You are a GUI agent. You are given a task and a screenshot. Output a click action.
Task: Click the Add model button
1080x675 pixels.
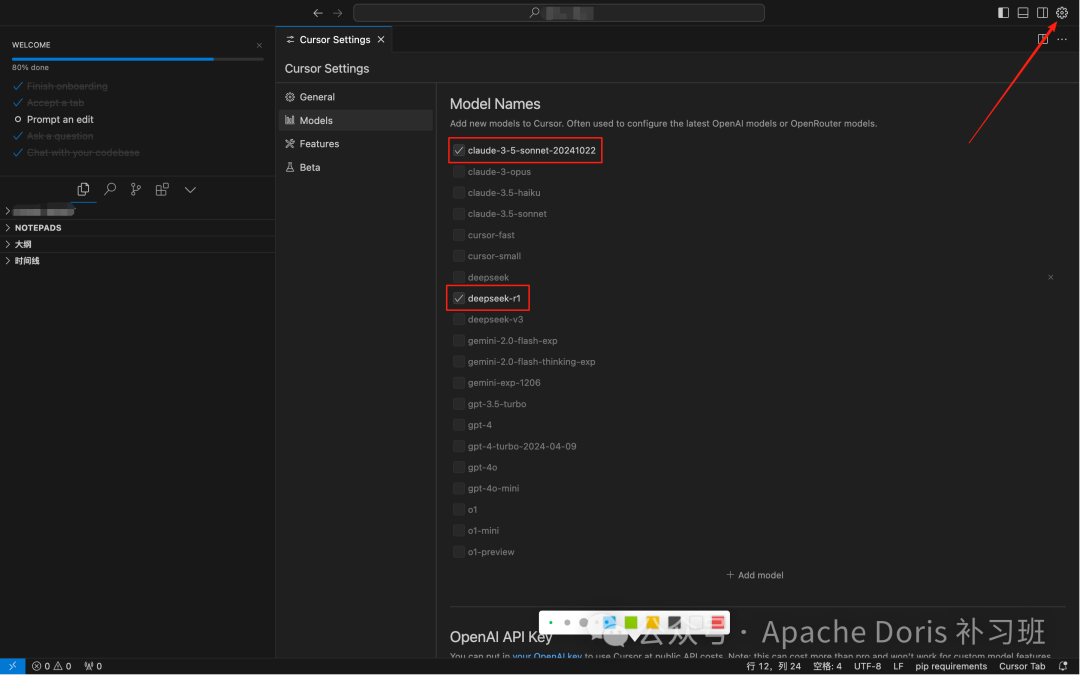[x=755, y=575]
